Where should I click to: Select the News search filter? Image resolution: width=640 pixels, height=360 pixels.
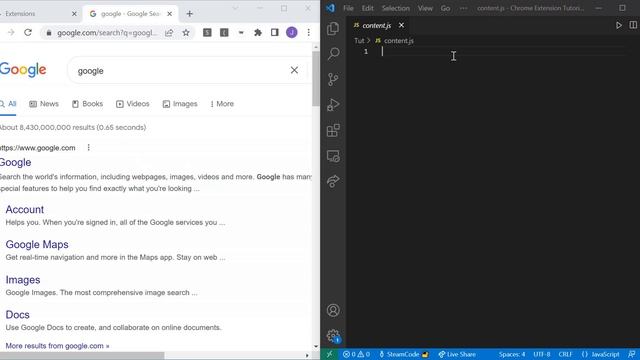(x=44, y=104)
